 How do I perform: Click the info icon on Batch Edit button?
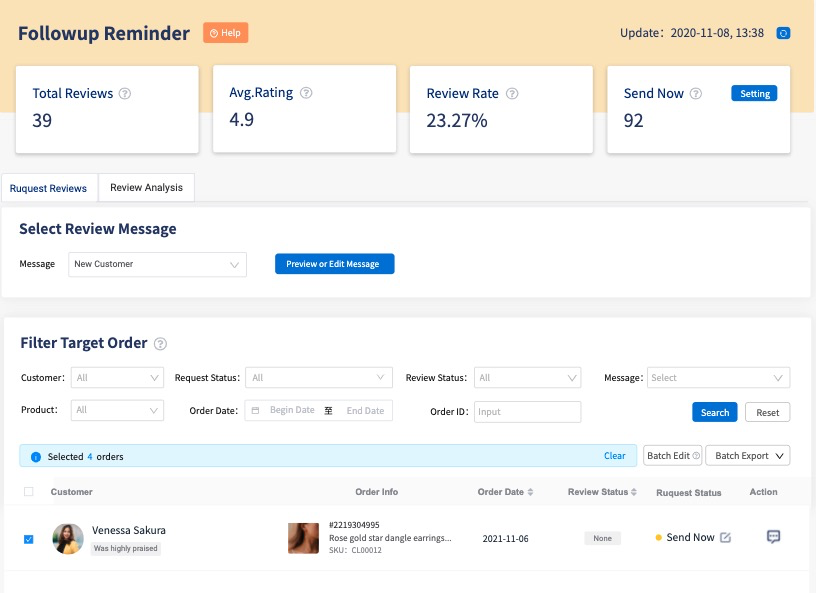click(697, 455)
